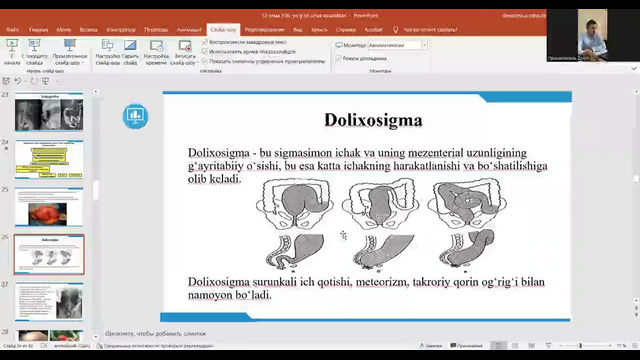Image resolution: width=640 pixels, height=360 pixels.
Task: Click the Undo arrow icon
Action: [18, 81]
